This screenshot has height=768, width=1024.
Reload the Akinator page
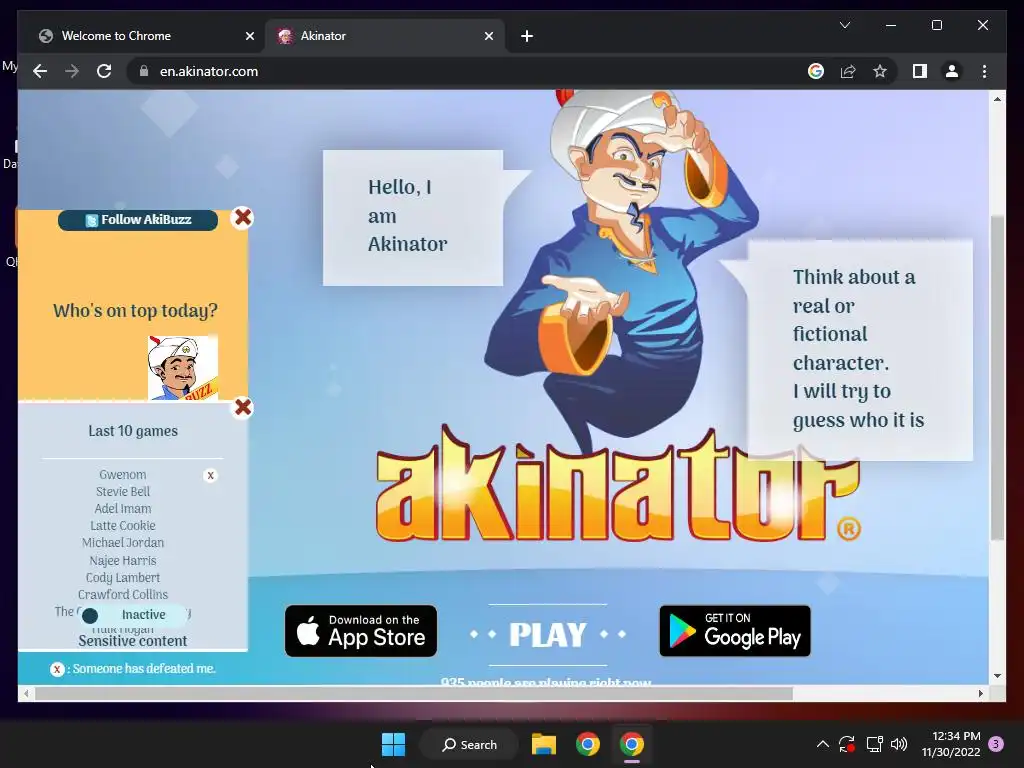104,71
